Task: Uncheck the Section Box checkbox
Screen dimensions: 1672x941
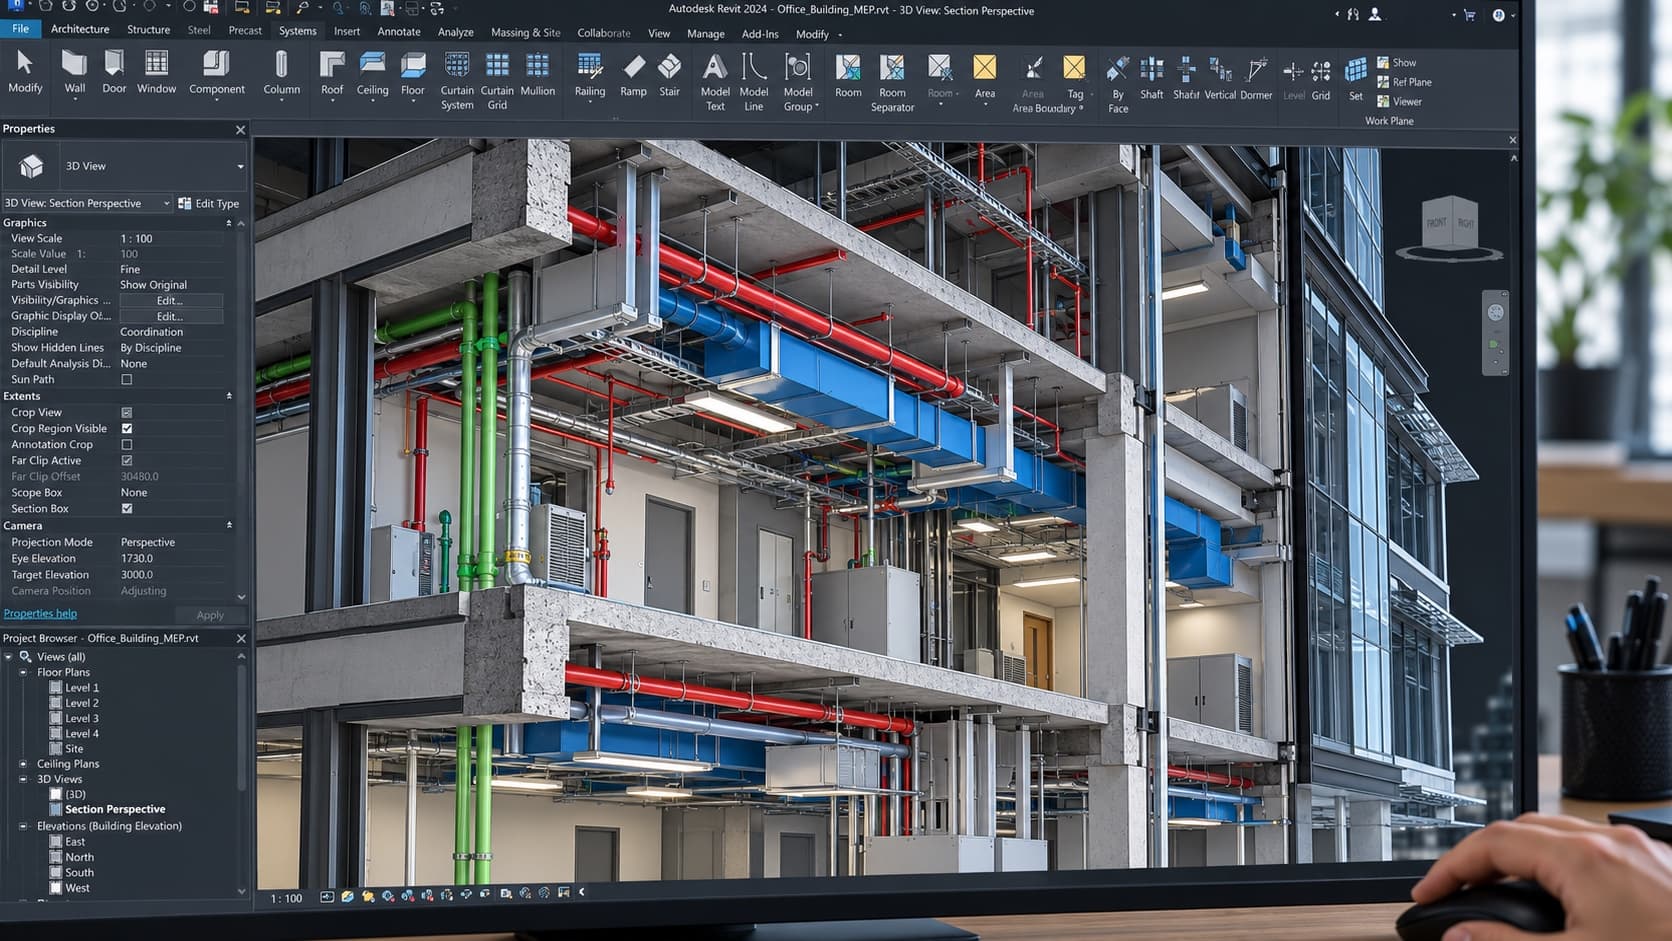Action: point(127,509)
